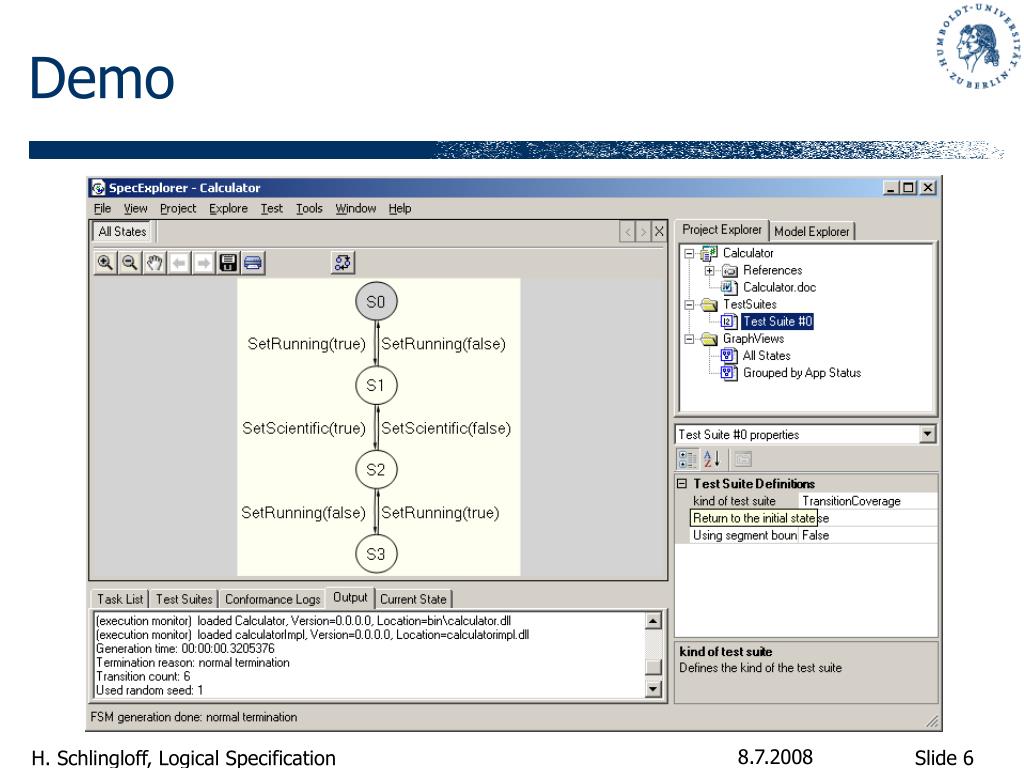Save the graph with the floppy disk icon
Viewport: 1024px width, 768px height.
click(228, 263)
